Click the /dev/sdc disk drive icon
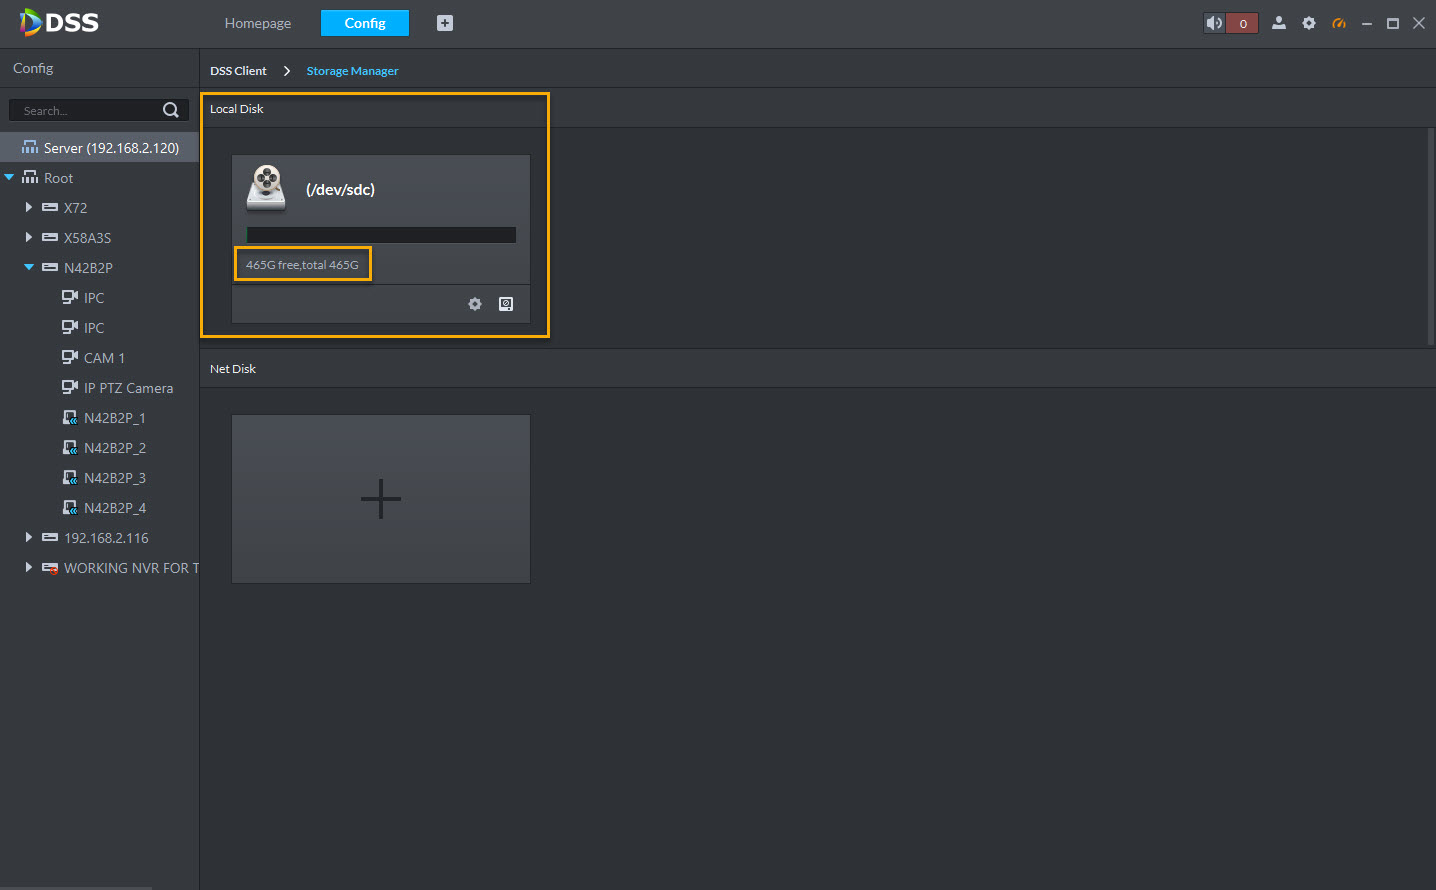 point(266,188)
